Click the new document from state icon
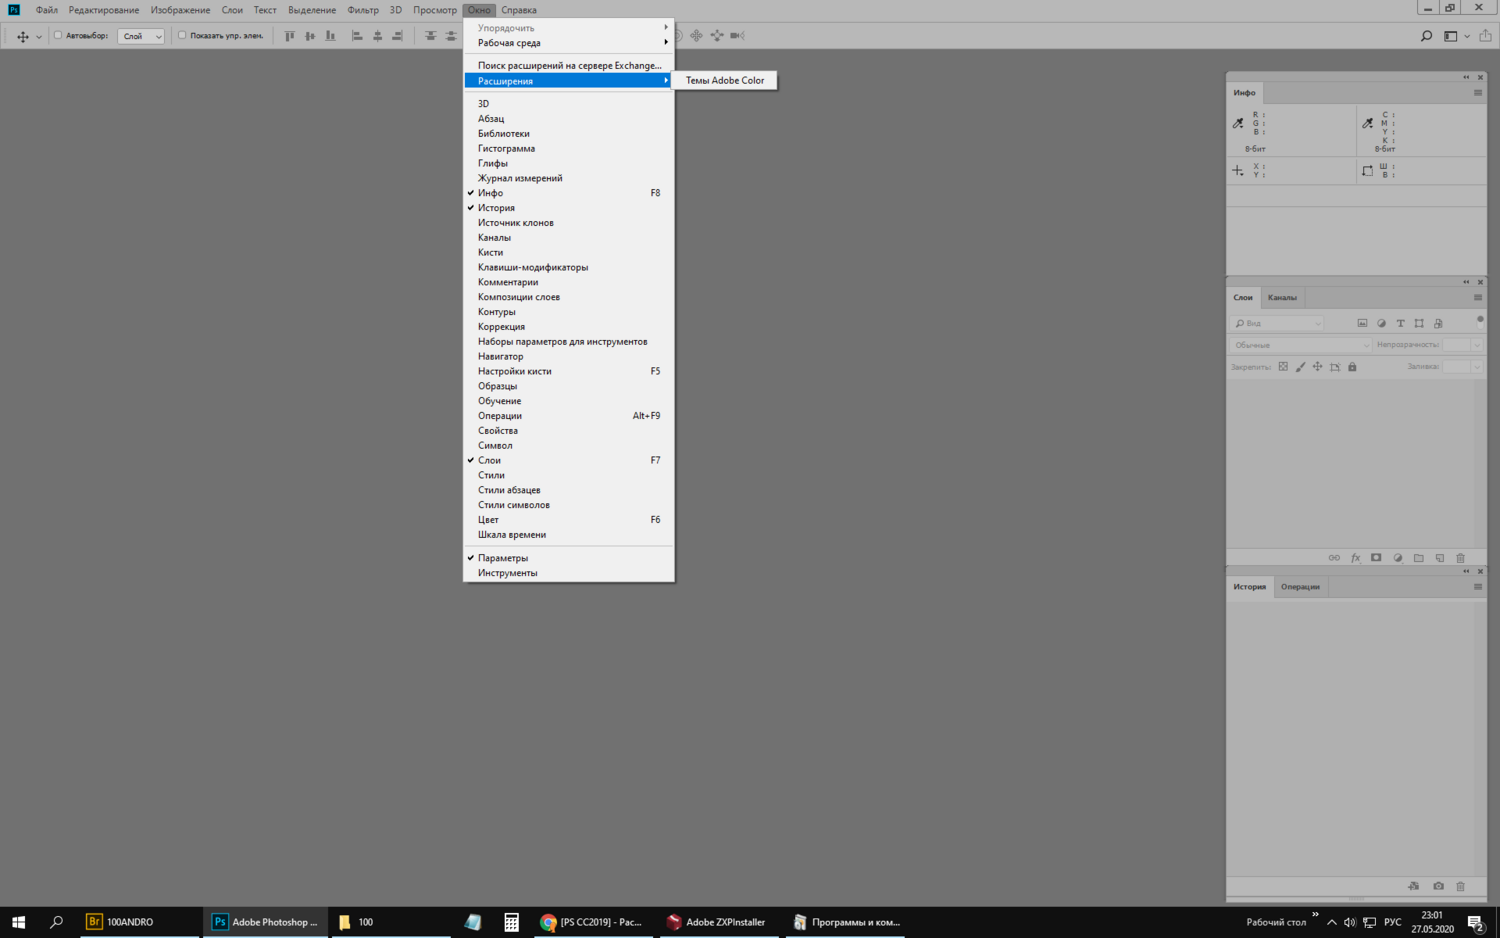 click(1413, 886)
